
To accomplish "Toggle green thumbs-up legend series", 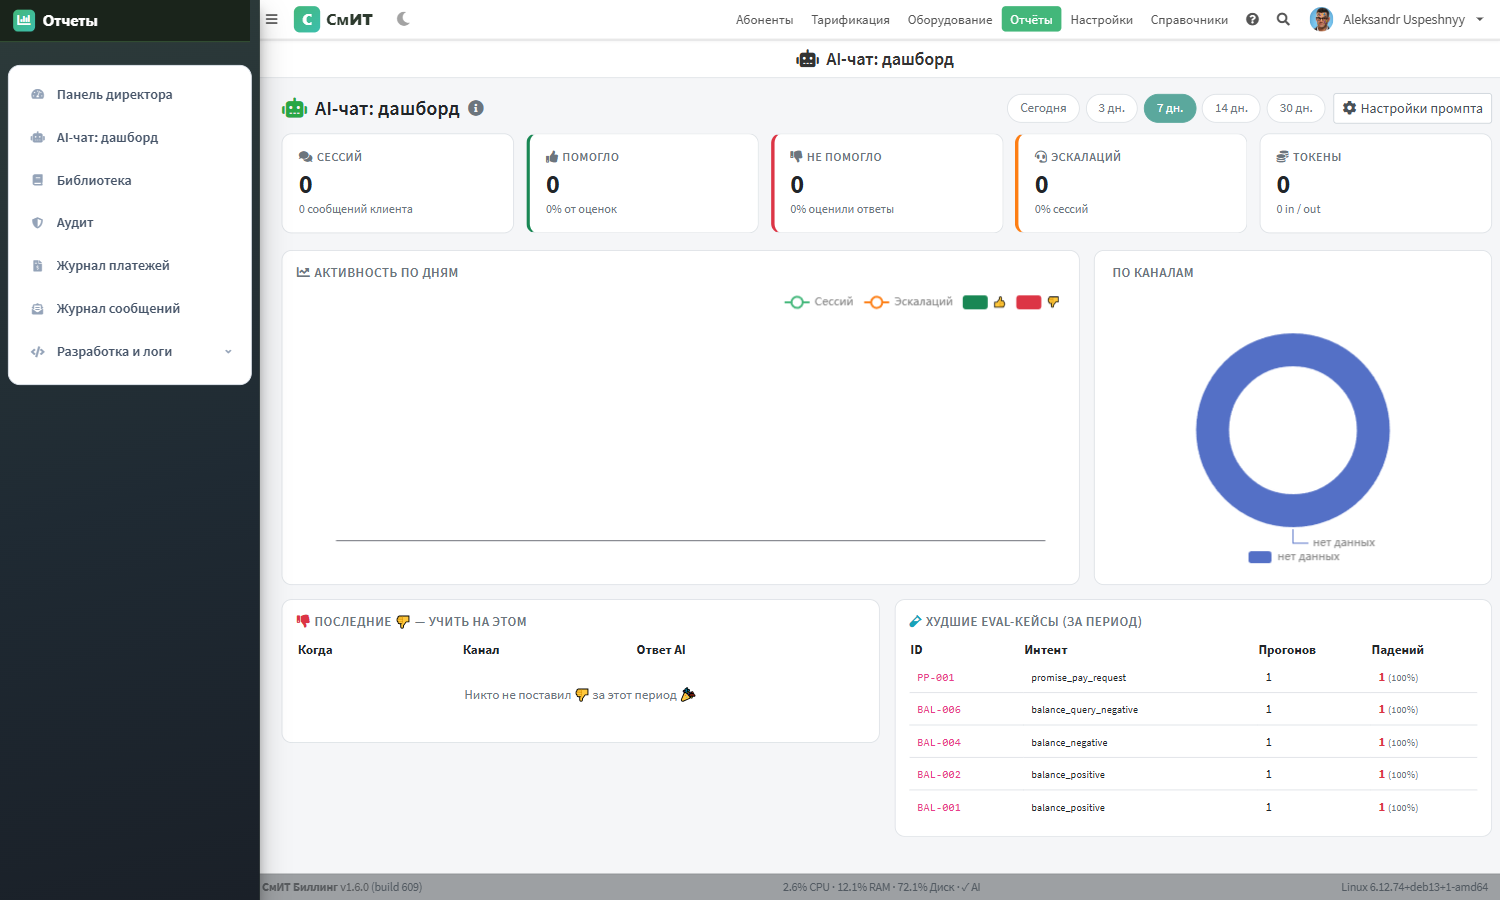I will pos(984,302).
